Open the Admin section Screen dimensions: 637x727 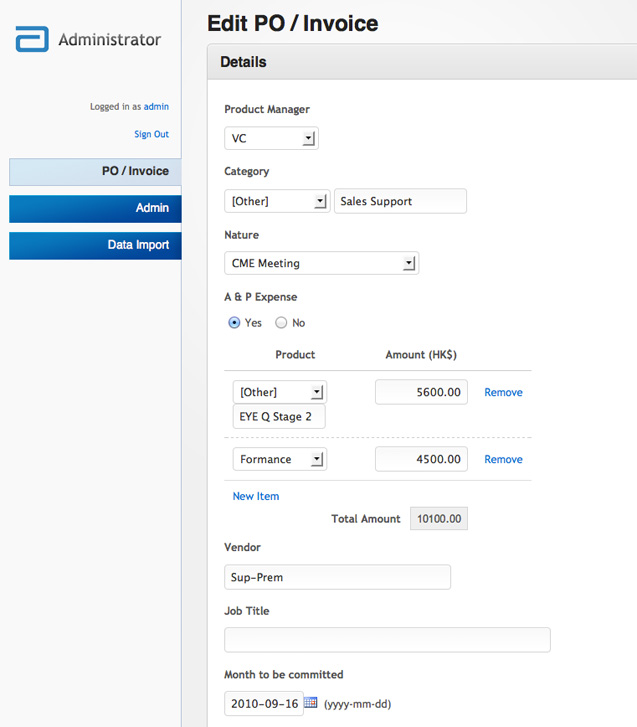95,209
